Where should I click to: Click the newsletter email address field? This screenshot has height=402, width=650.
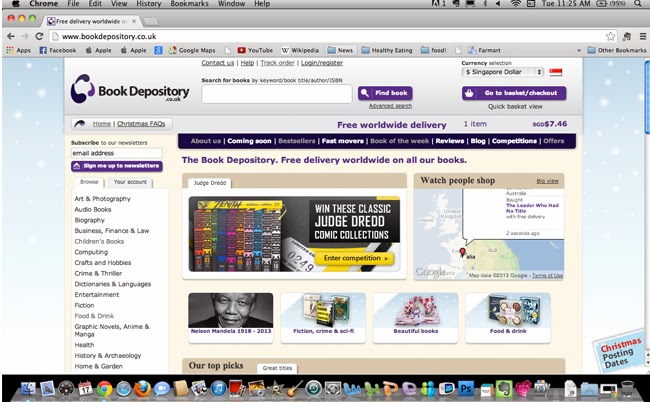[116, 153]
